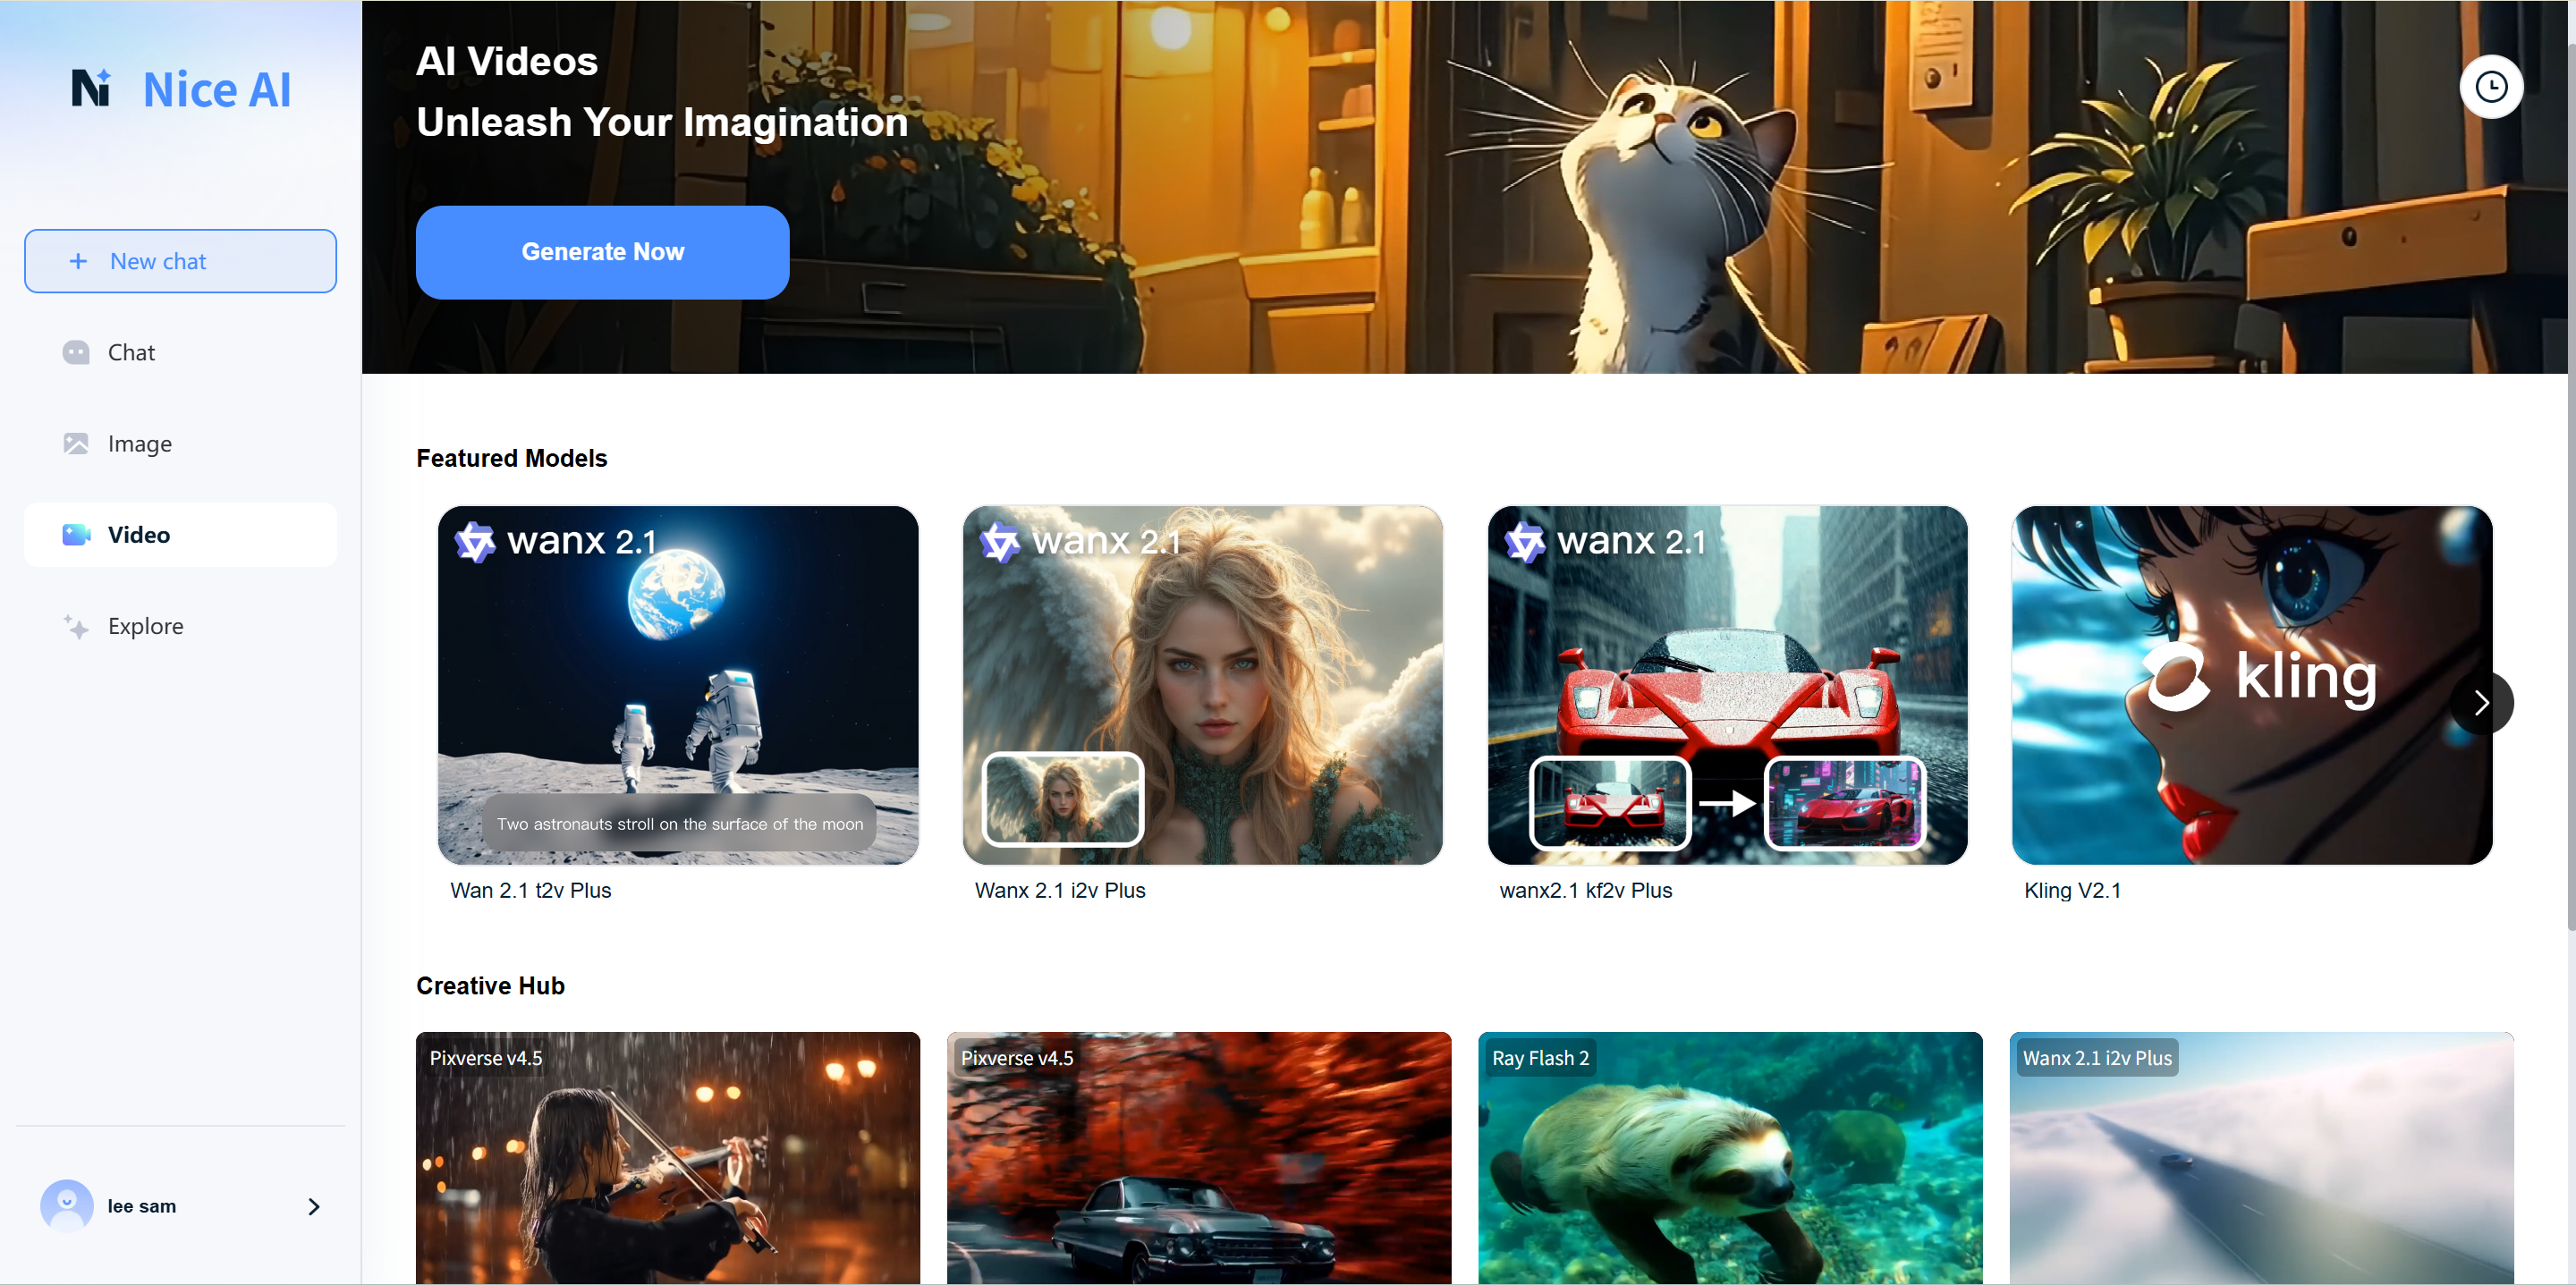
Task: Click the Explore sparkle icon in sidebar
Action: pyautogui.click(x=76, y=626)
